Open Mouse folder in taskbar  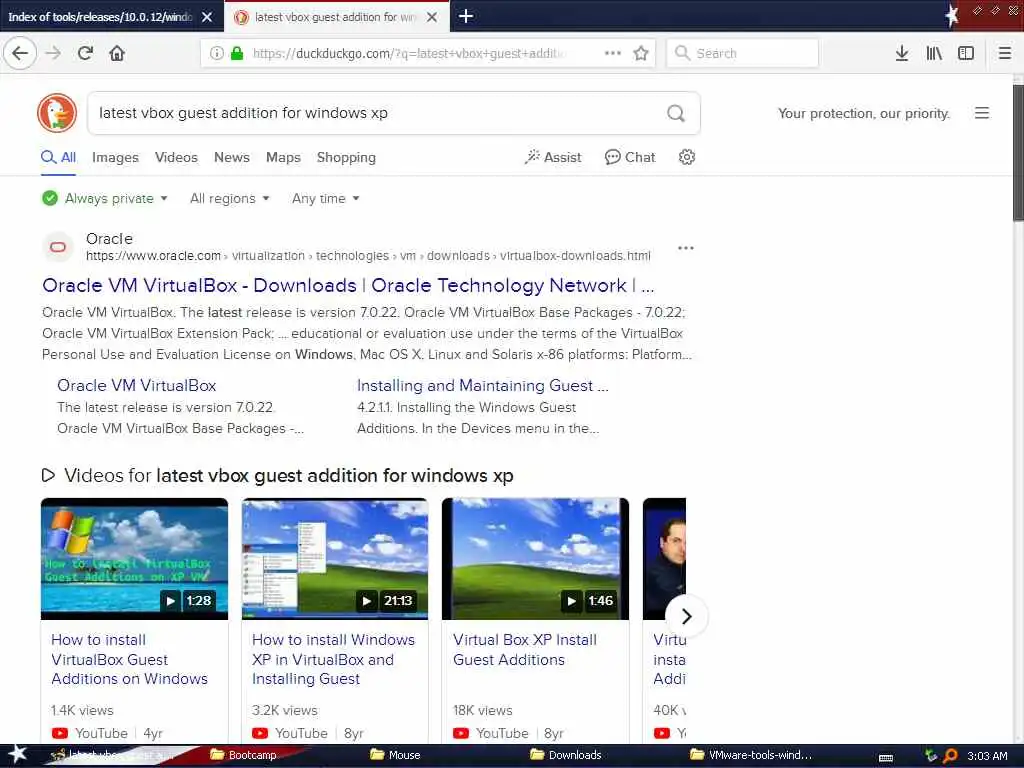[x=395, y=755]
